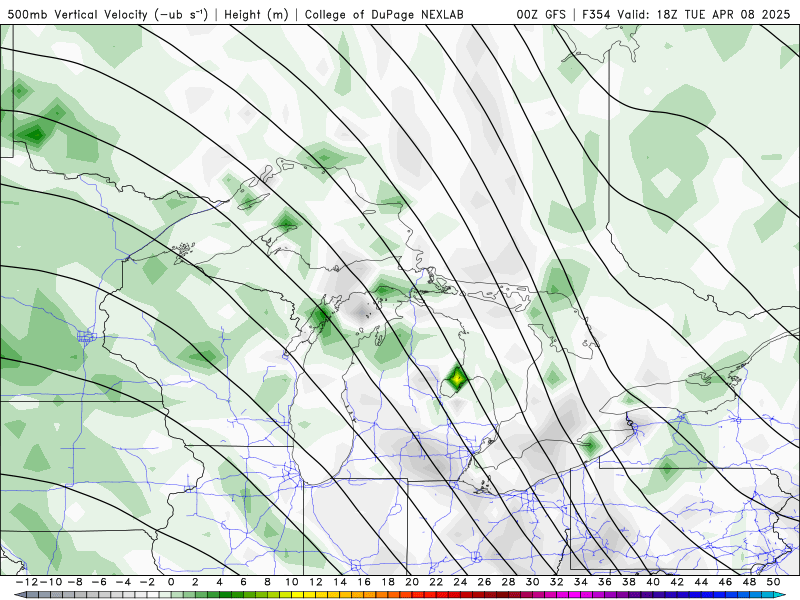Click the "18Z TUE APR 08 2025" valid time

[723, 15]
